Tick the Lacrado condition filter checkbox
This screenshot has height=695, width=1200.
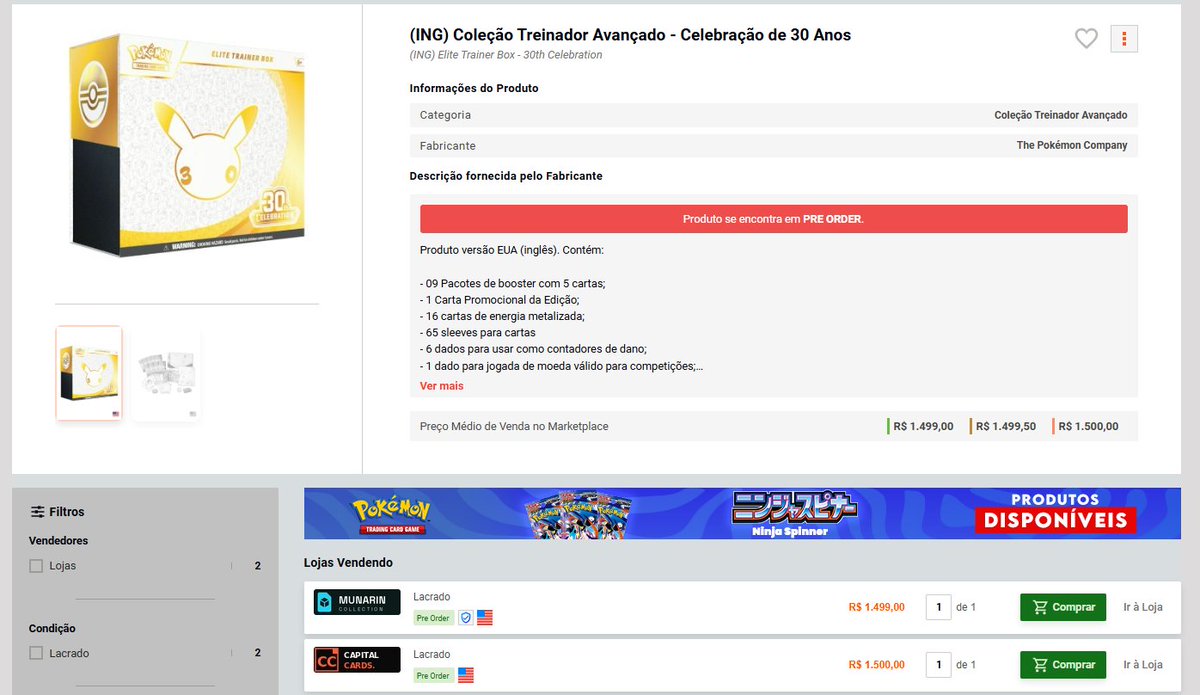(36, 653)
